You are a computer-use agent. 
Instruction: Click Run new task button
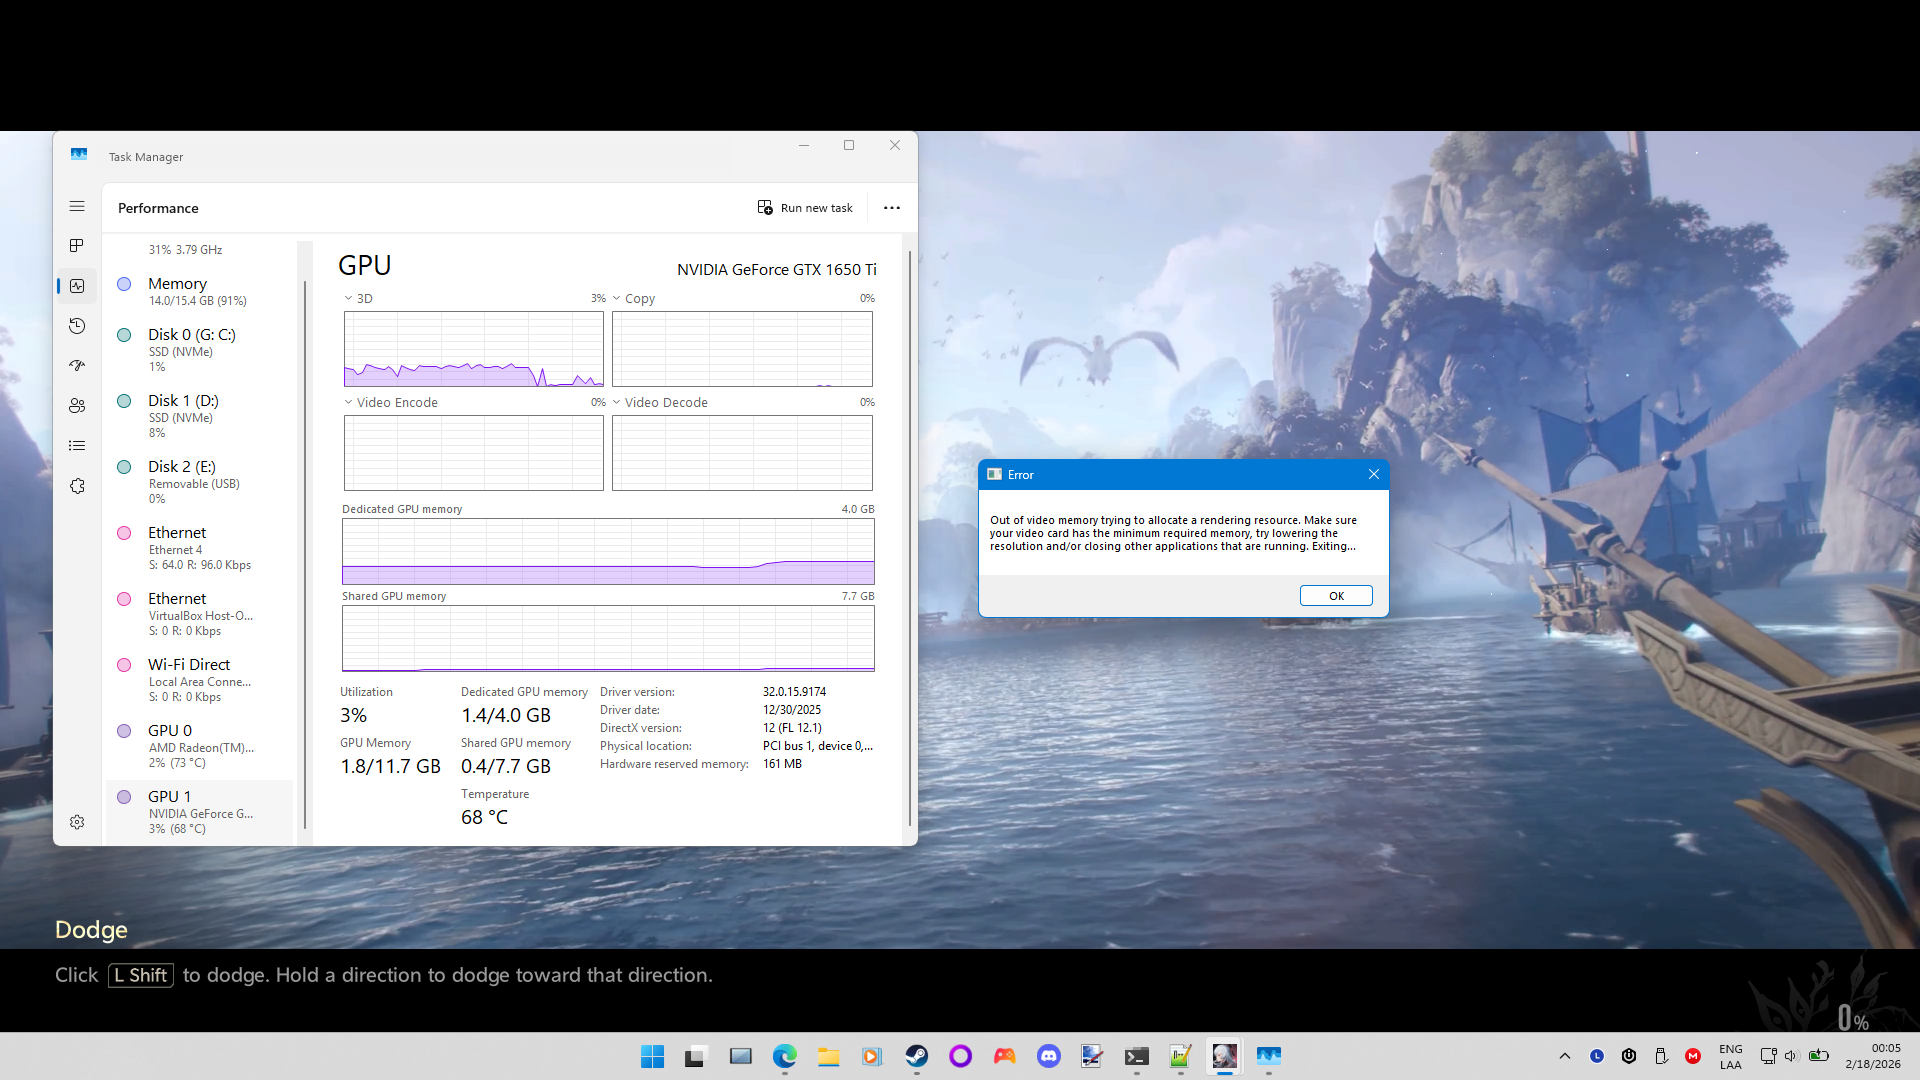pos(805,208)
